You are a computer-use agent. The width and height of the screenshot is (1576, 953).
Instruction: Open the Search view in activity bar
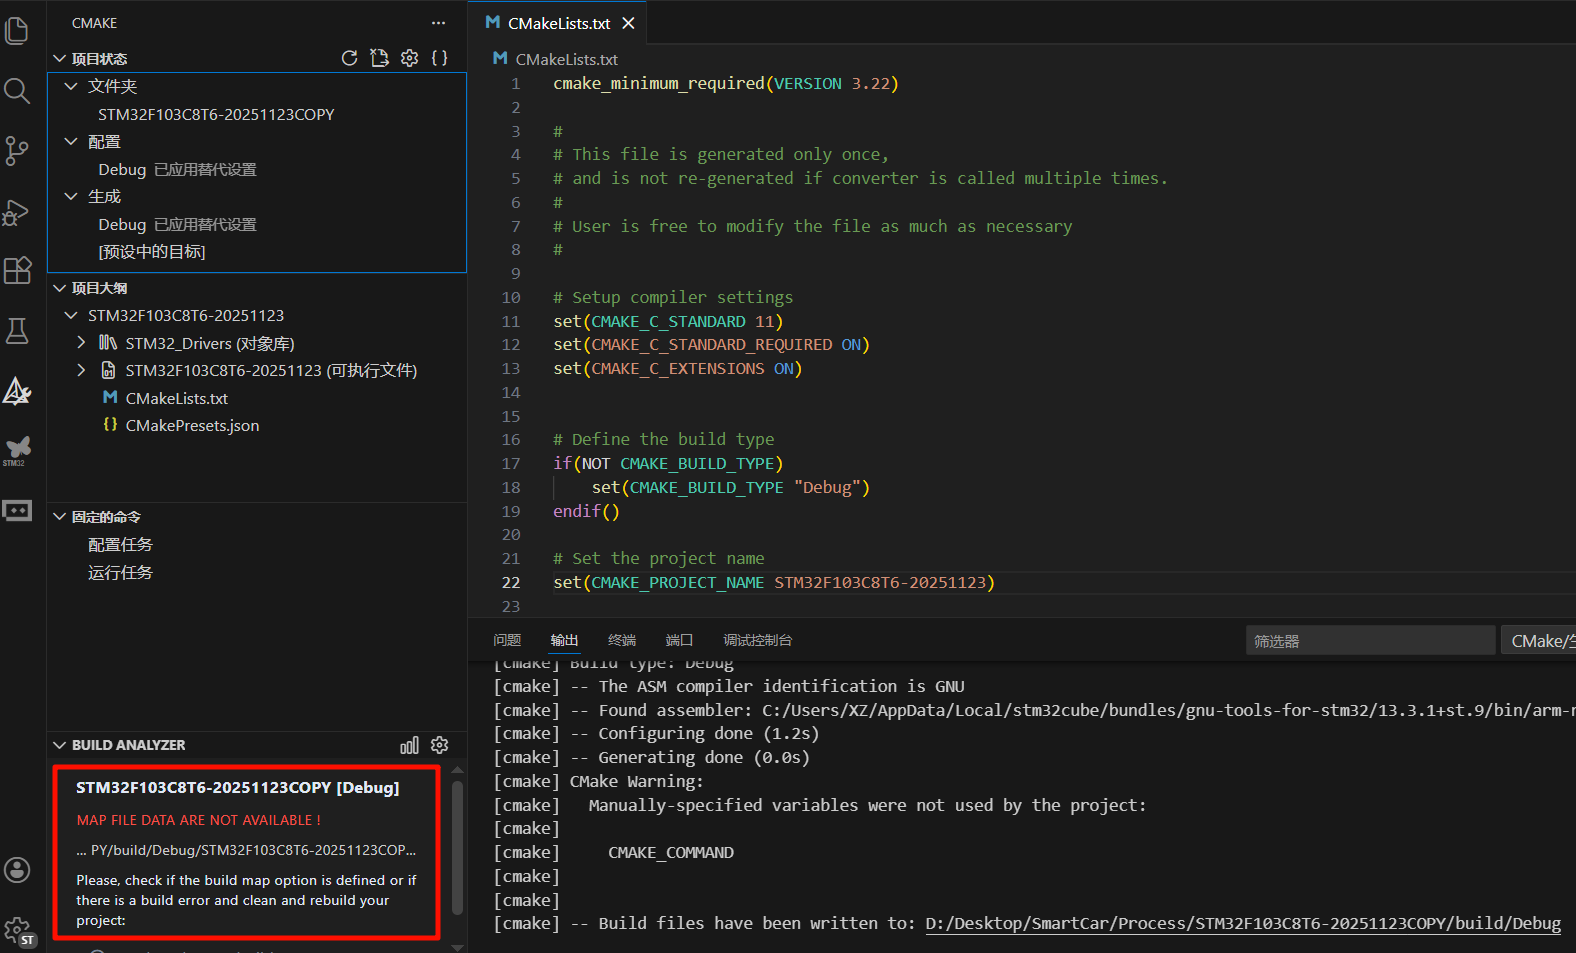pyautogui.click(x=17, y=91)
